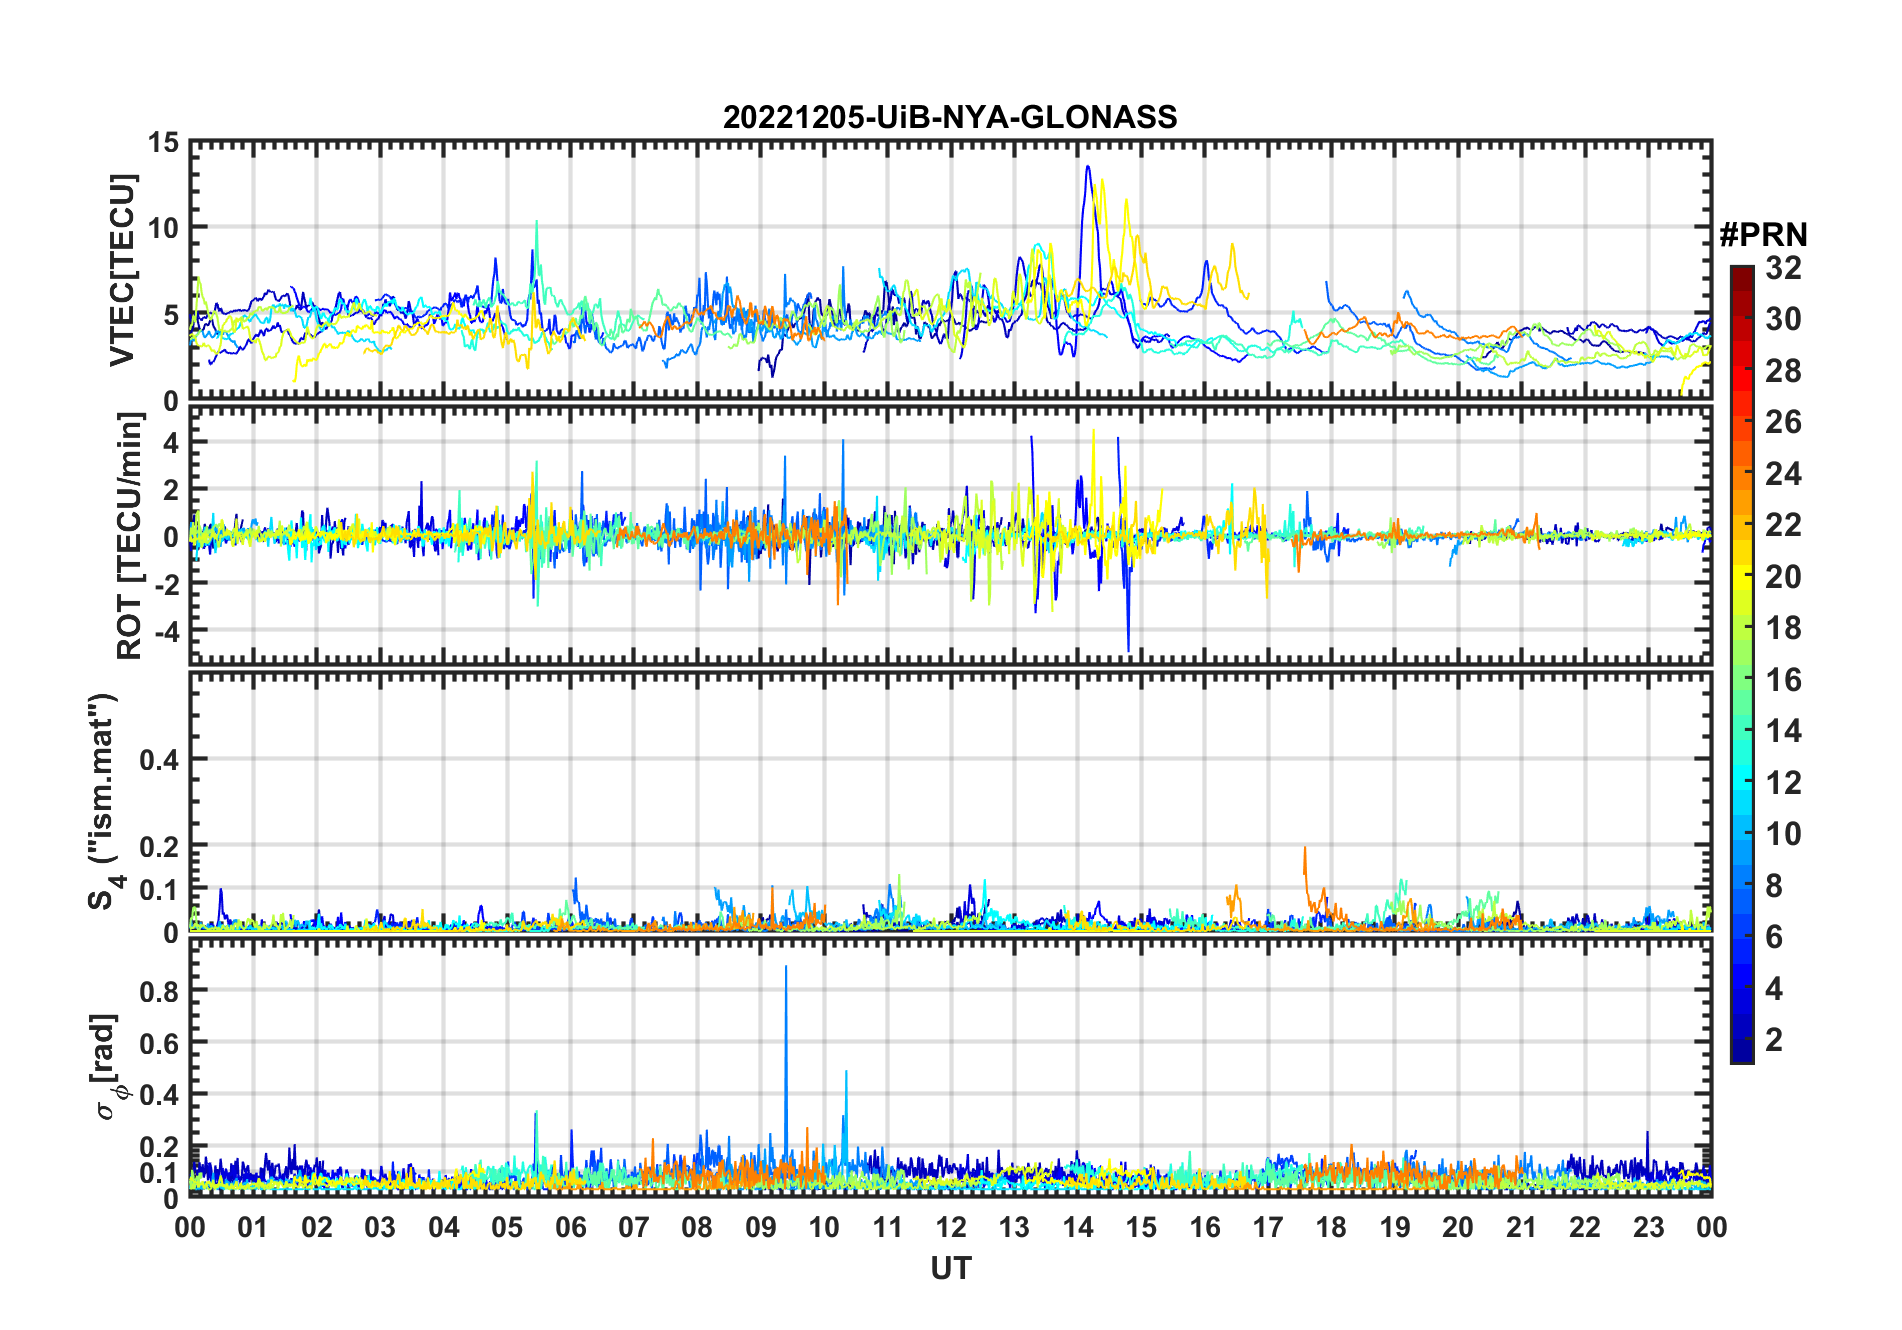Click colorbar tick label 6
Viewport: 1902px width, 1330px height.
(1774, 937)
